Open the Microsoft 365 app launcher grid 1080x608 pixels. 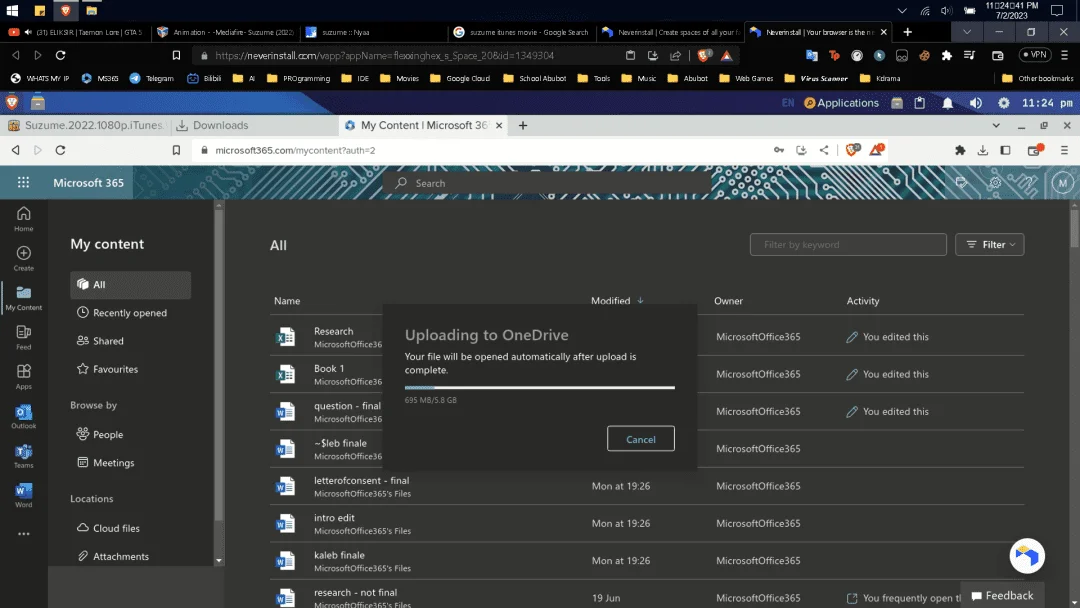click(23, 182)
